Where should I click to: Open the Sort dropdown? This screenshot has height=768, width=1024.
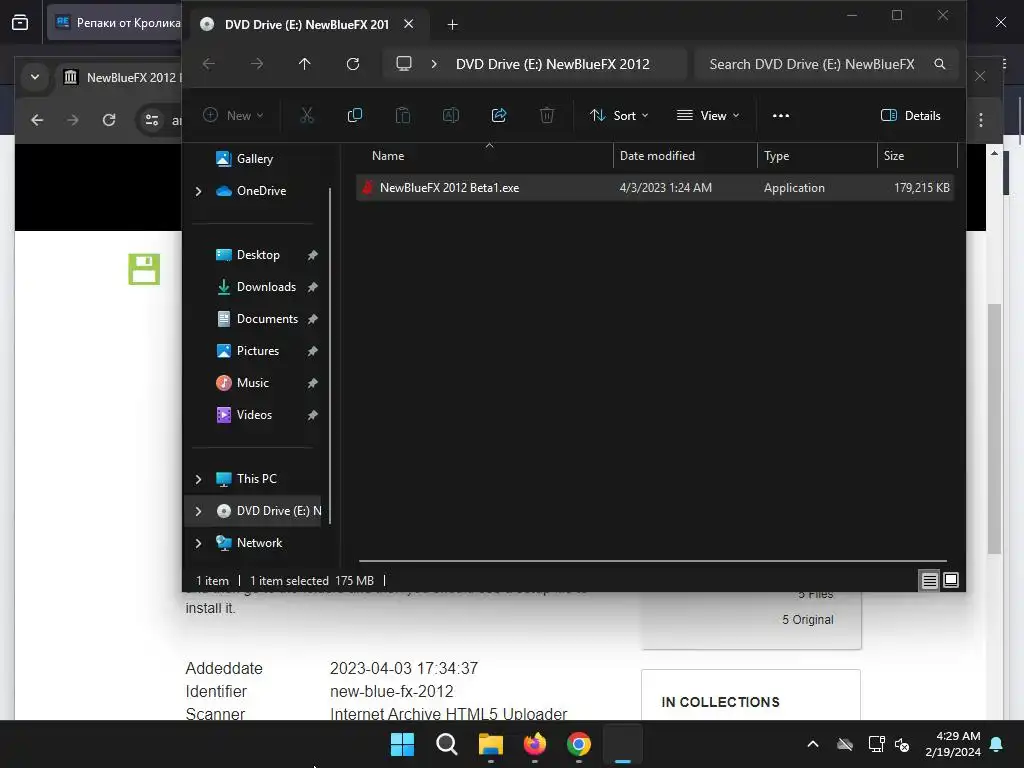618,116
